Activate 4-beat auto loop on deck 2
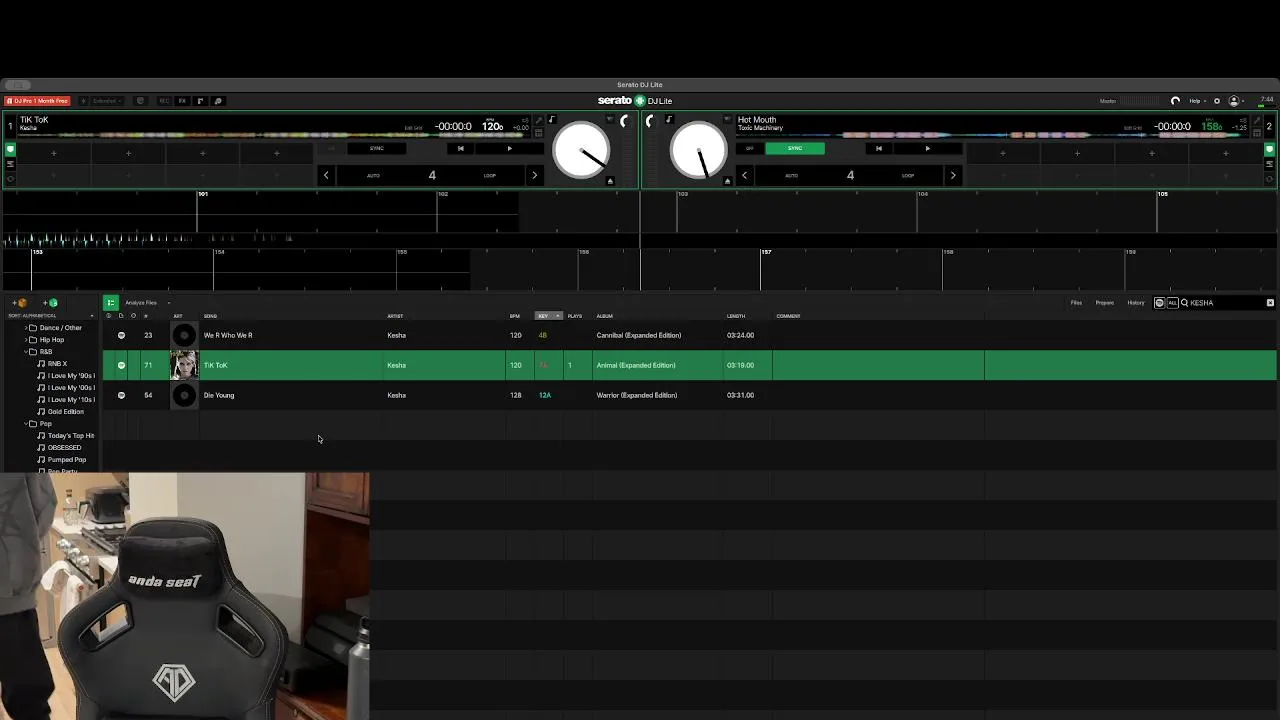1280x720 pixels. coord(850,175)
